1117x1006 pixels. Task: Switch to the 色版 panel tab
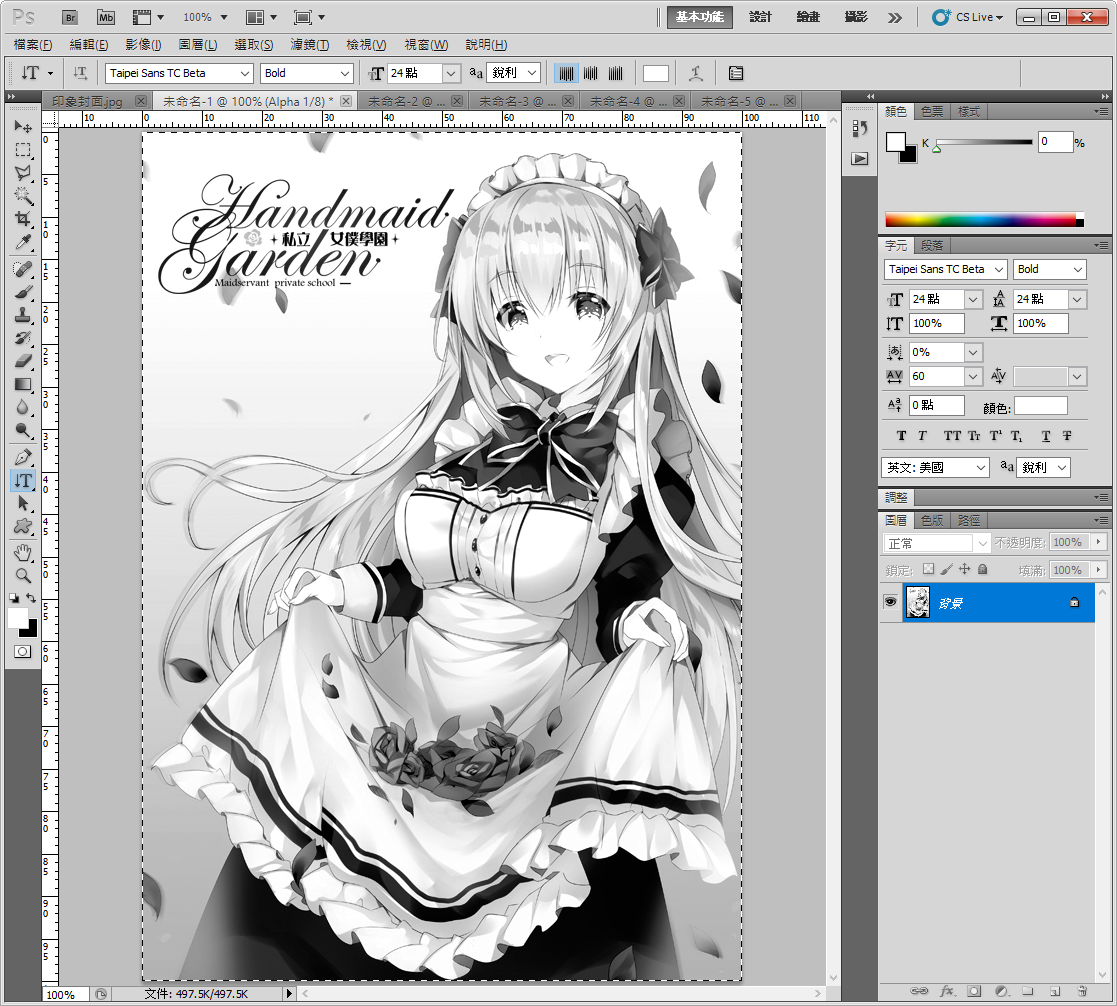[932, 520]
